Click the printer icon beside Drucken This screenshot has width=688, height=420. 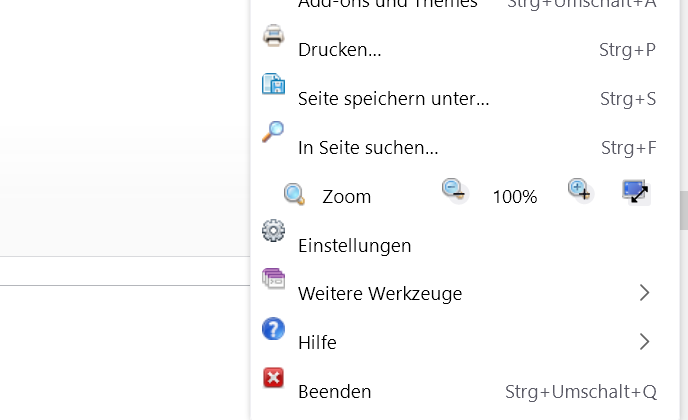coord(273,37)
